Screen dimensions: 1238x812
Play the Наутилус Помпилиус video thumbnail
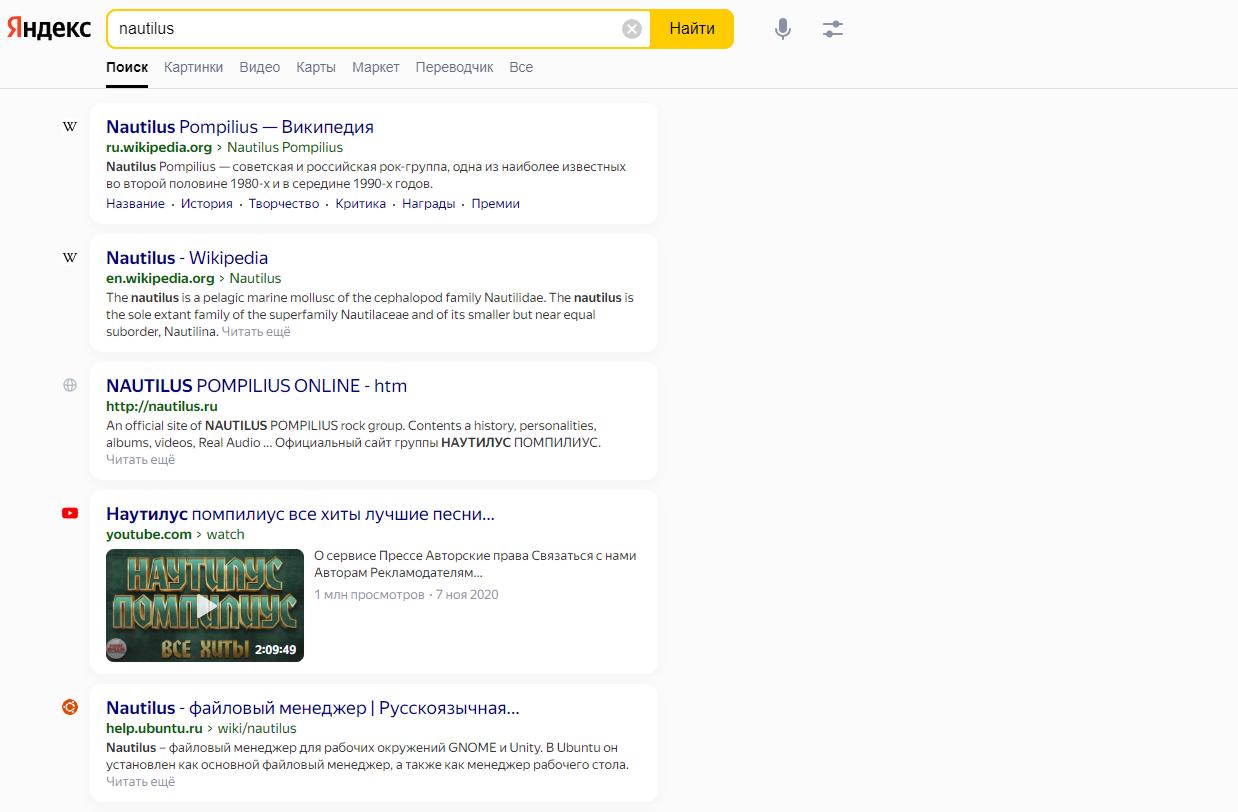coord(205,605)
